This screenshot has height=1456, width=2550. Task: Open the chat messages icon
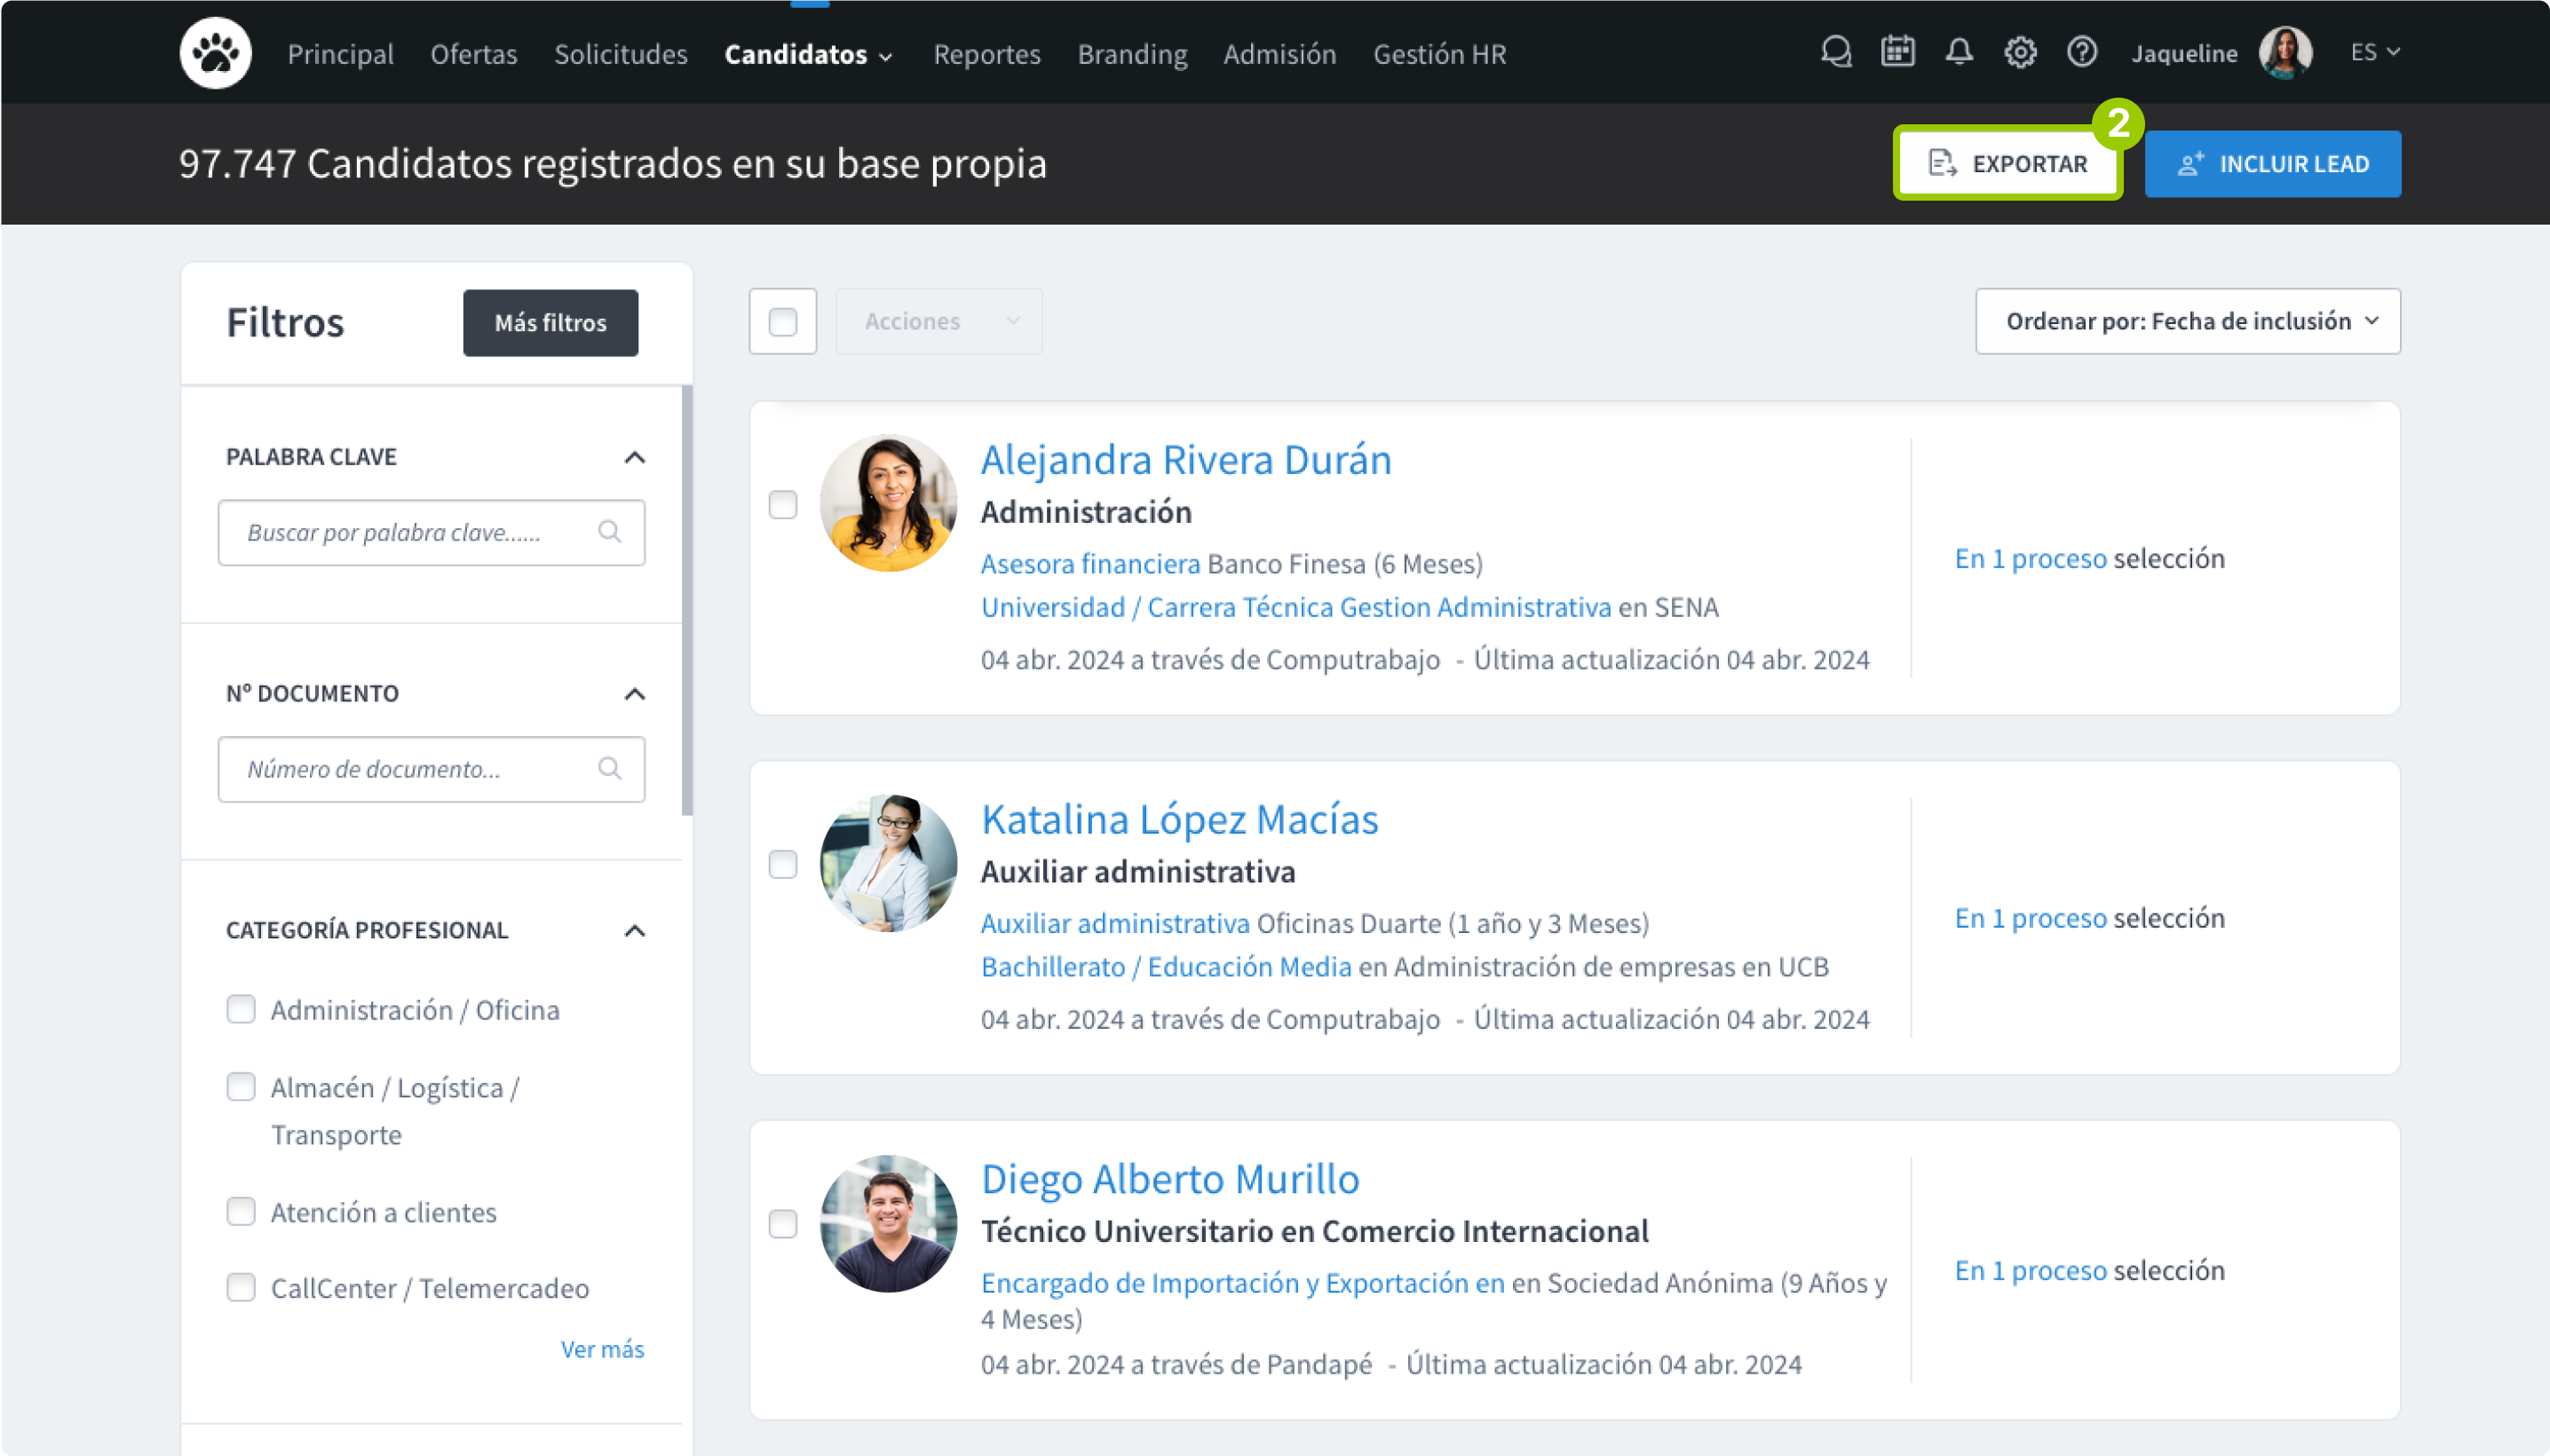(x=1836, y=52)
